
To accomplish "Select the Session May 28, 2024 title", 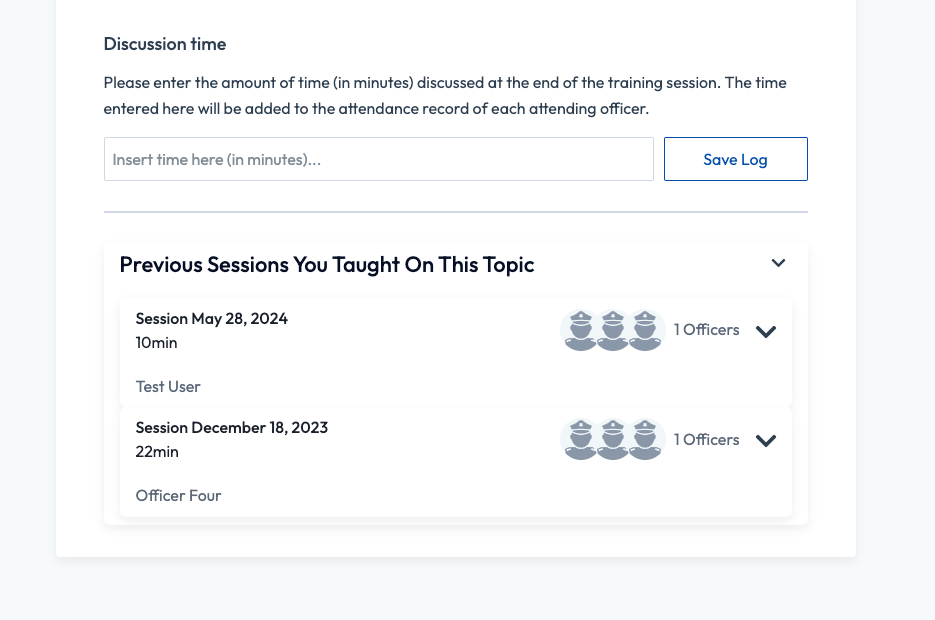I will tap(211, 319).
